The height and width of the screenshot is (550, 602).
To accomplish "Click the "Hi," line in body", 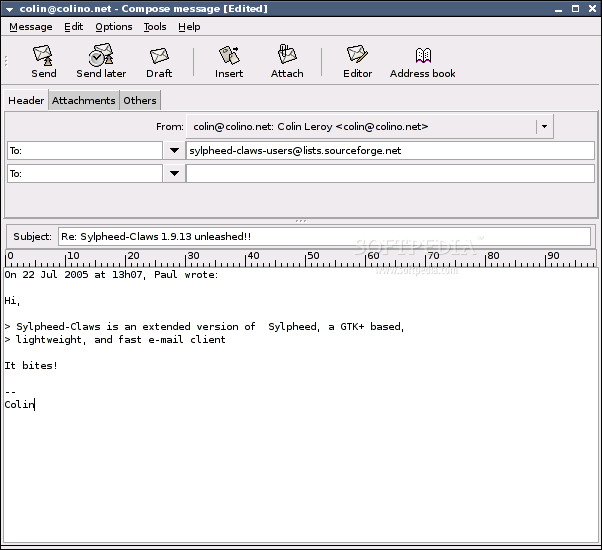I will 12,301.
